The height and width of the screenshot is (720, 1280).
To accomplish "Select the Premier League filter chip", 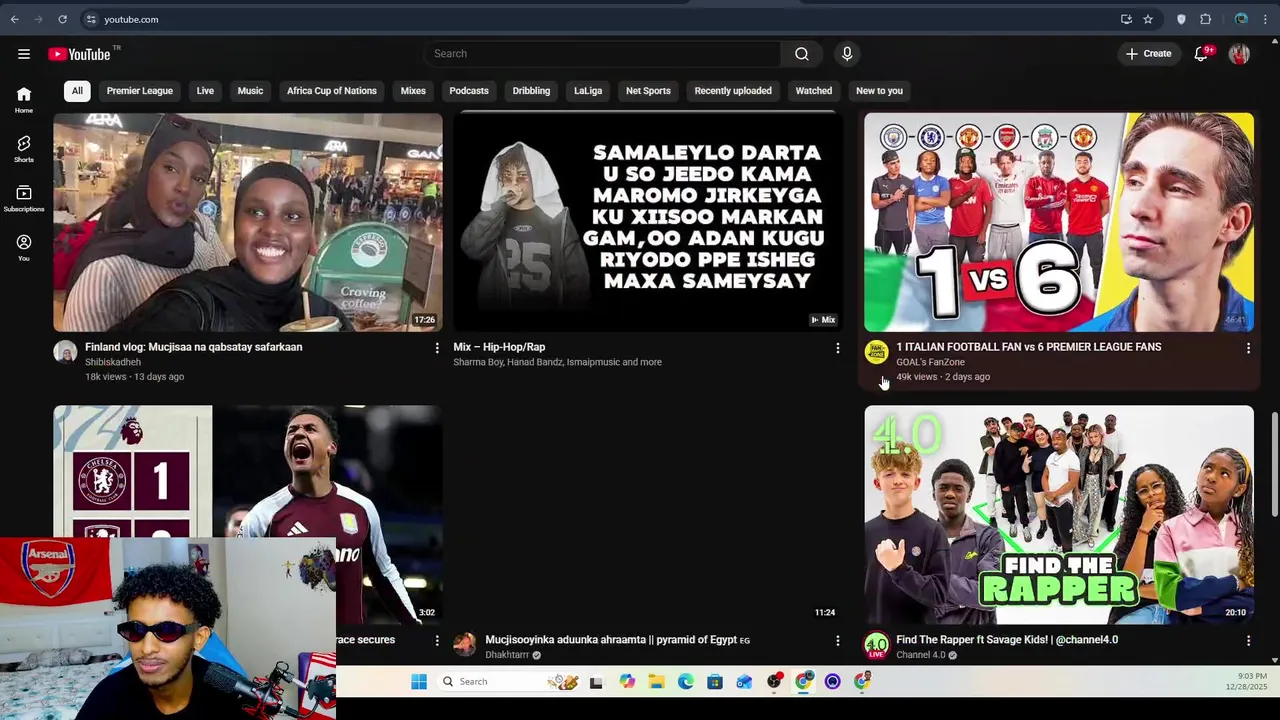I will (x=140, y=91).
